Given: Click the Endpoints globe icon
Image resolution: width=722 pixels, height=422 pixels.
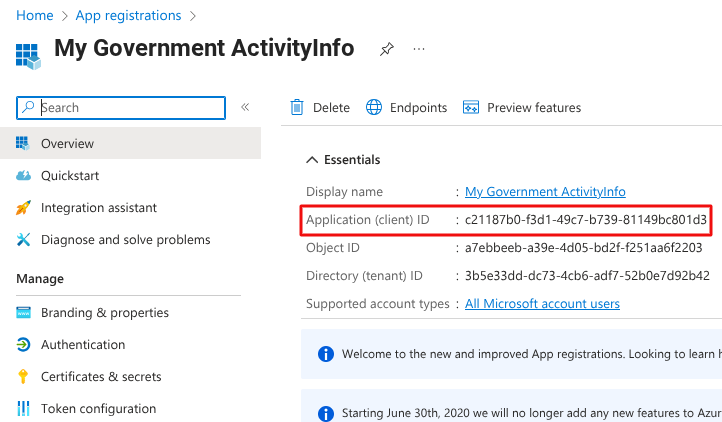Looking at the screenshot, I should click(374, 108).
